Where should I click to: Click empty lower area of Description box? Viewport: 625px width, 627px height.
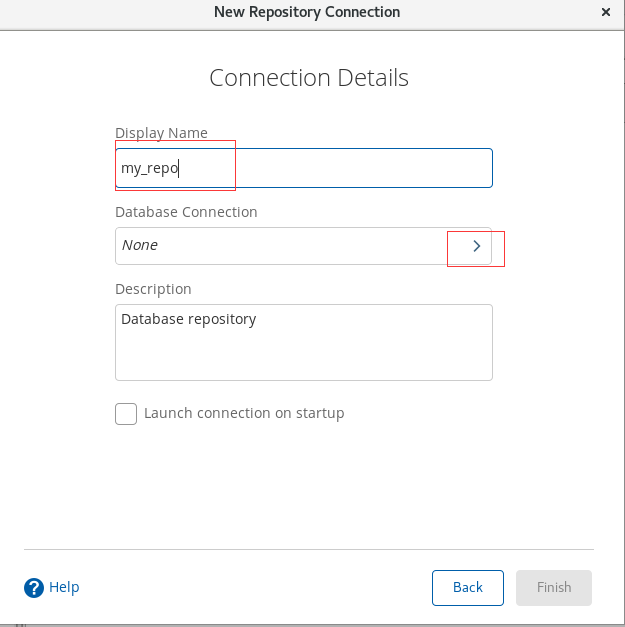coord(304,358)
